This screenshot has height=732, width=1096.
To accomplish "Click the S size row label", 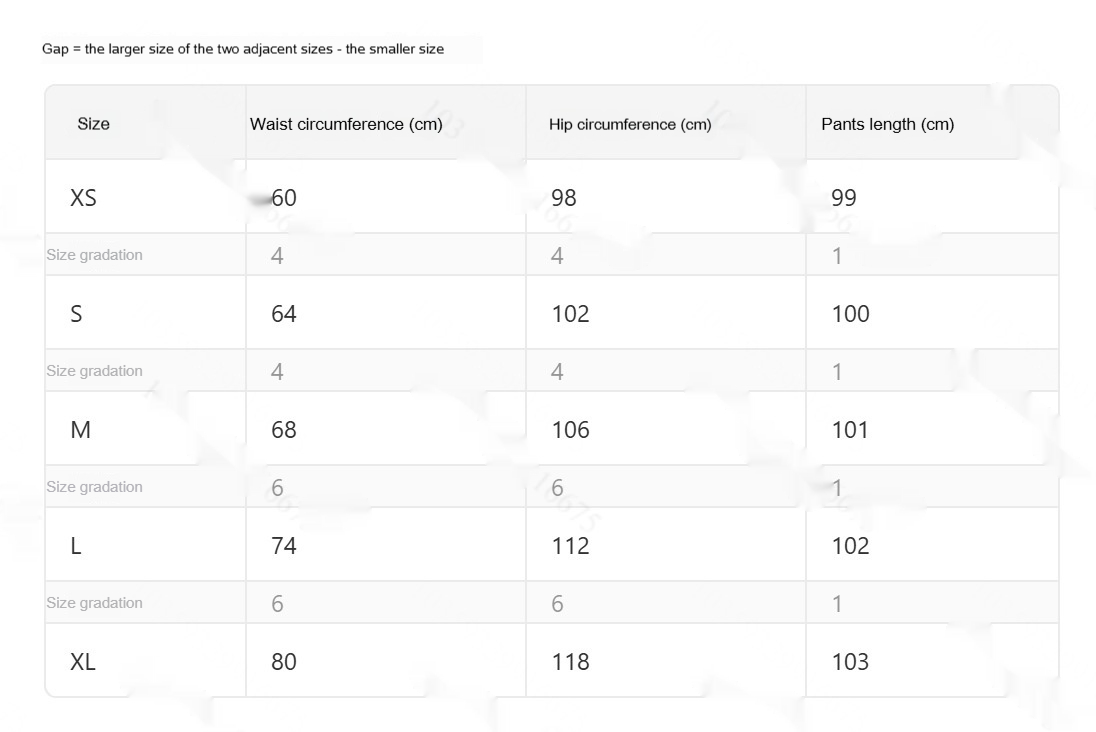I will click(77, 314).
